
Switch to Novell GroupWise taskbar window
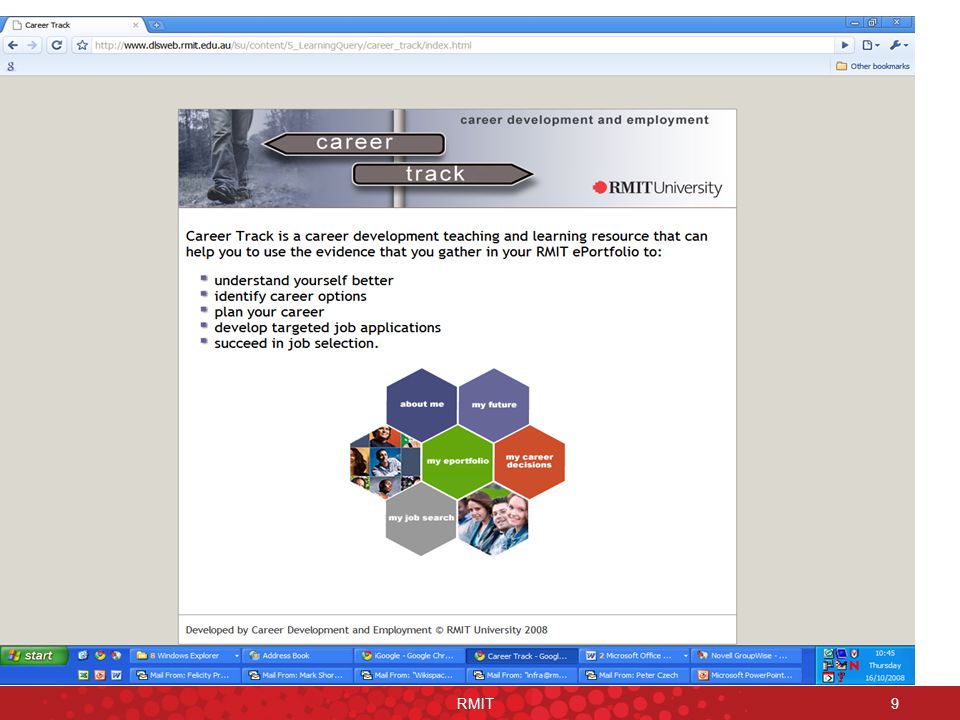[x=747, y=656]
